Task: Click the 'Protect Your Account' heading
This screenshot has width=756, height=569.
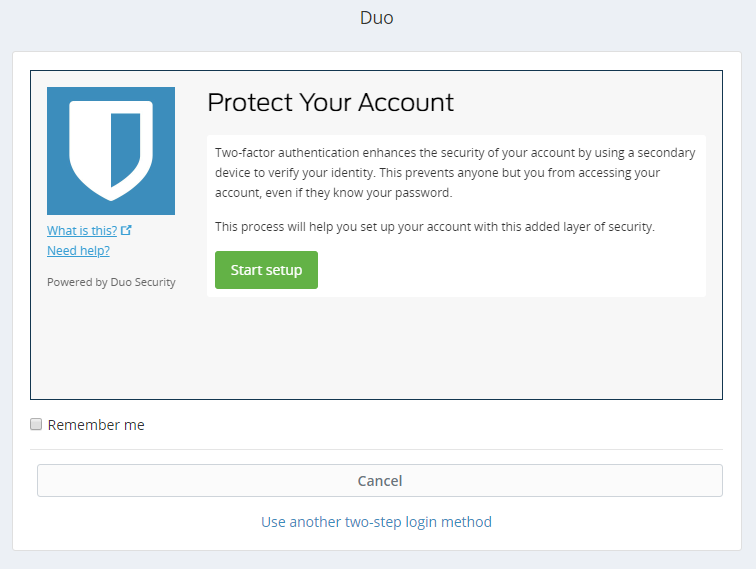Action: (331, 102)
